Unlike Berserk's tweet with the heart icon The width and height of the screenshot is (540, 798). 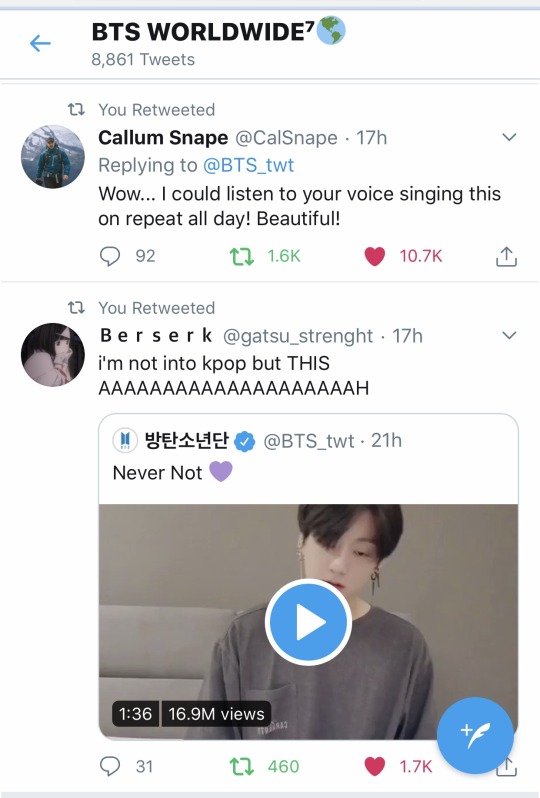tap(375, 766)
